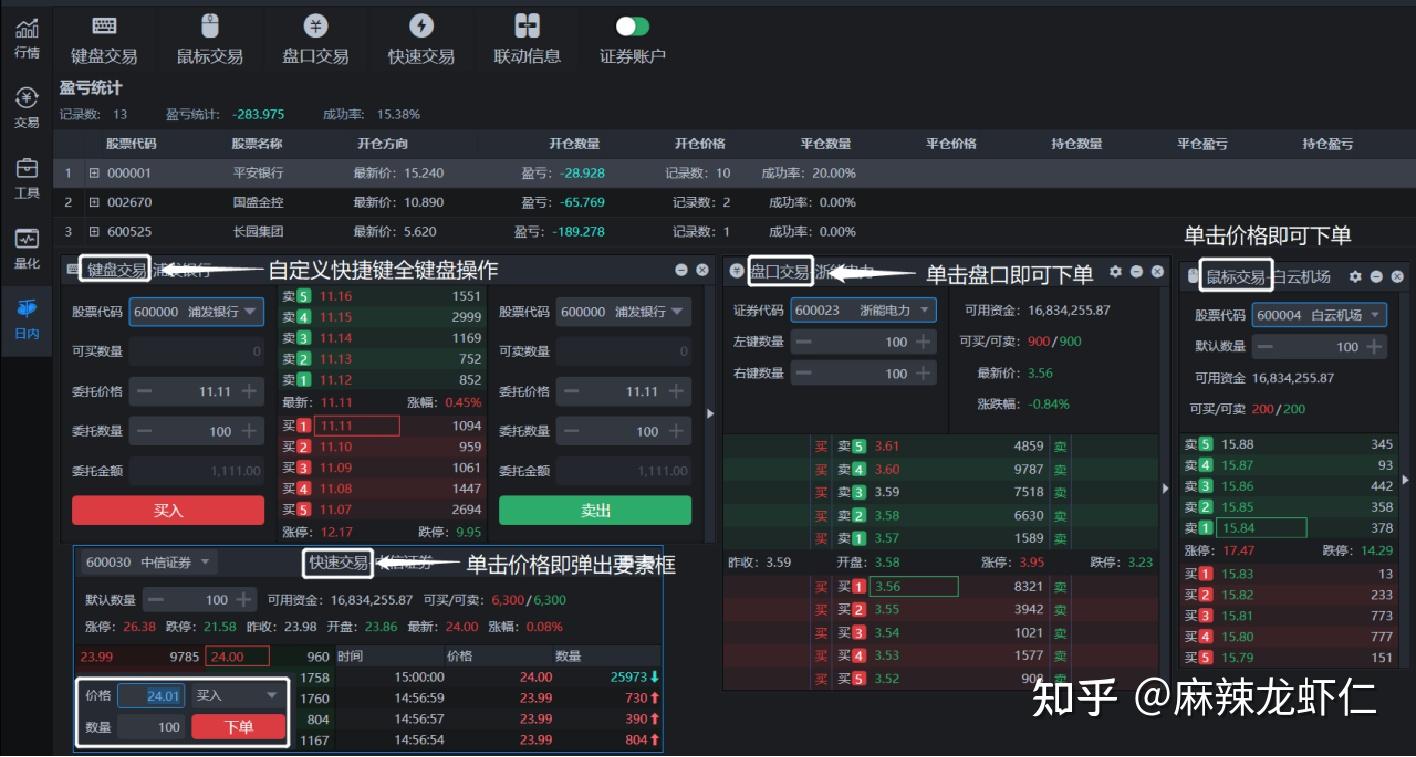The height and width of the screenshot is (757, 1416).
Task: Click buy-side 可买数量 field
Action: coord(197,351)
